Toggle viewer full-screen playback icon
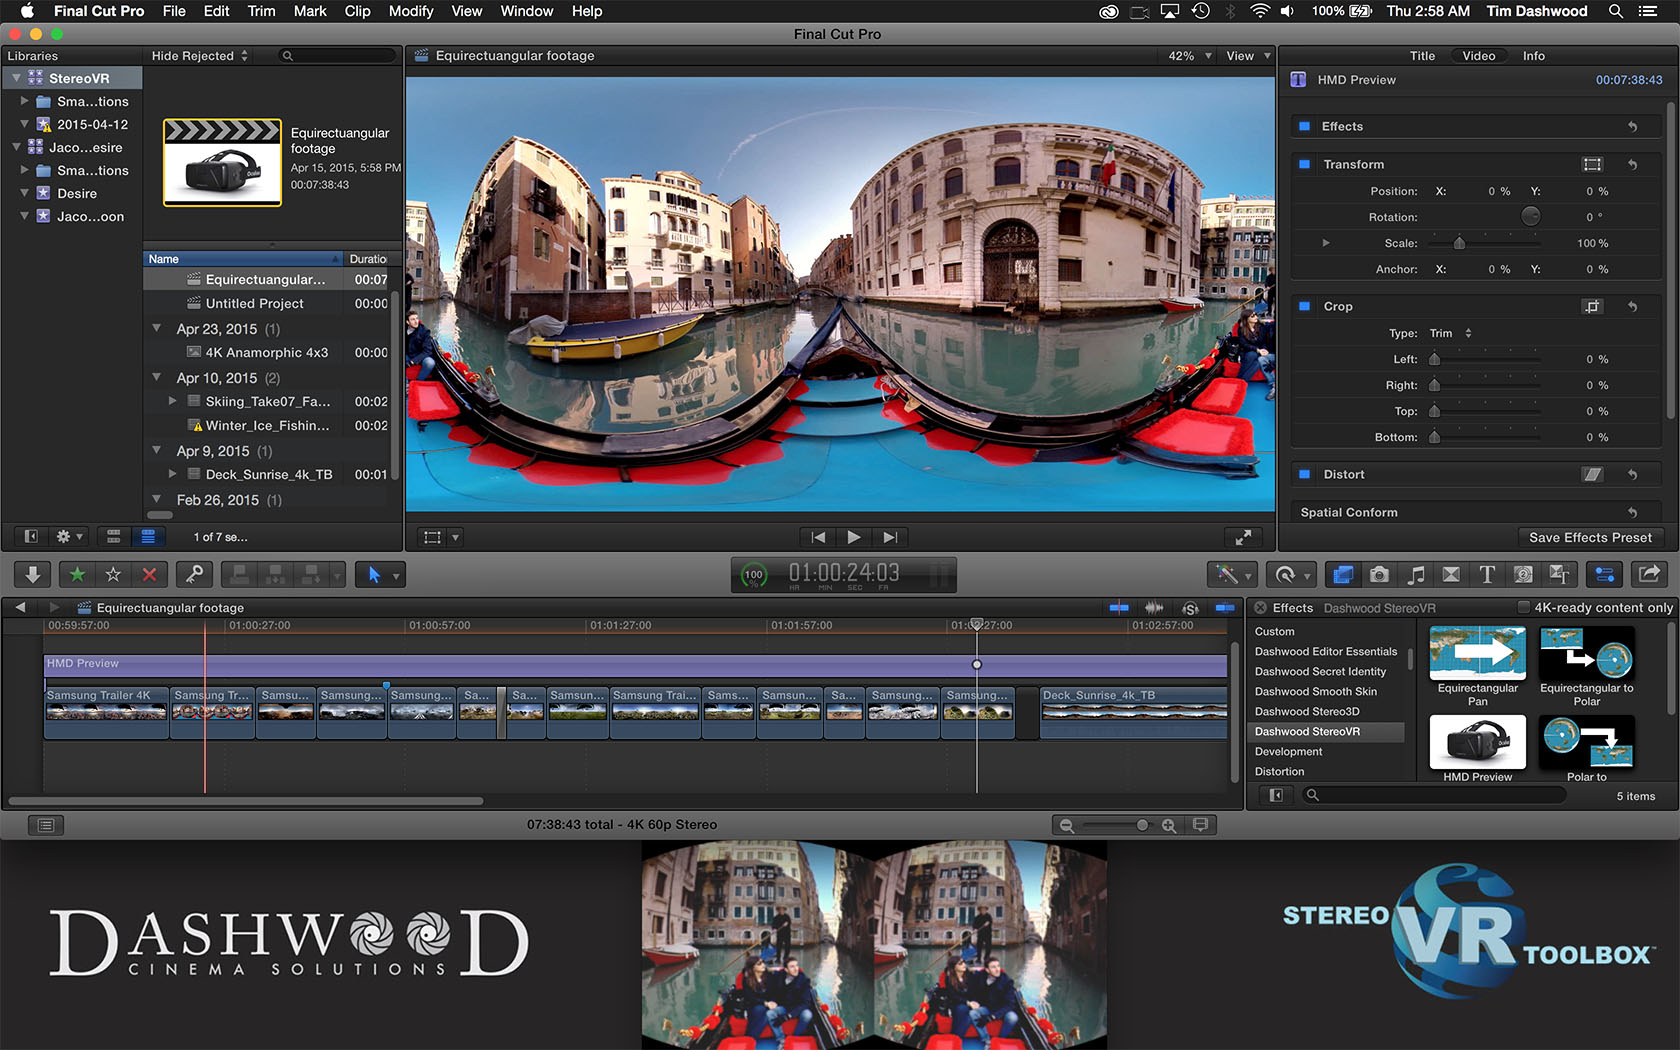The width and height of the screenshot is (1680, 1050). 1243,537
